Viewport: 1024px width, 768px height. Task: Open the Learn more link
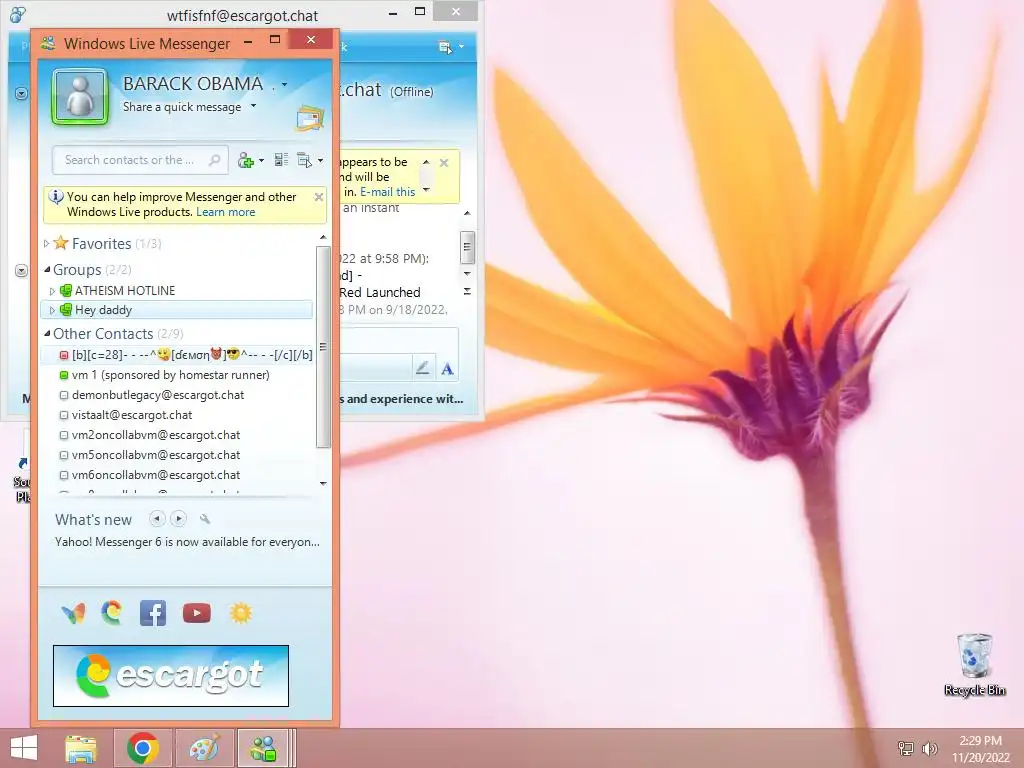point(225,212)
